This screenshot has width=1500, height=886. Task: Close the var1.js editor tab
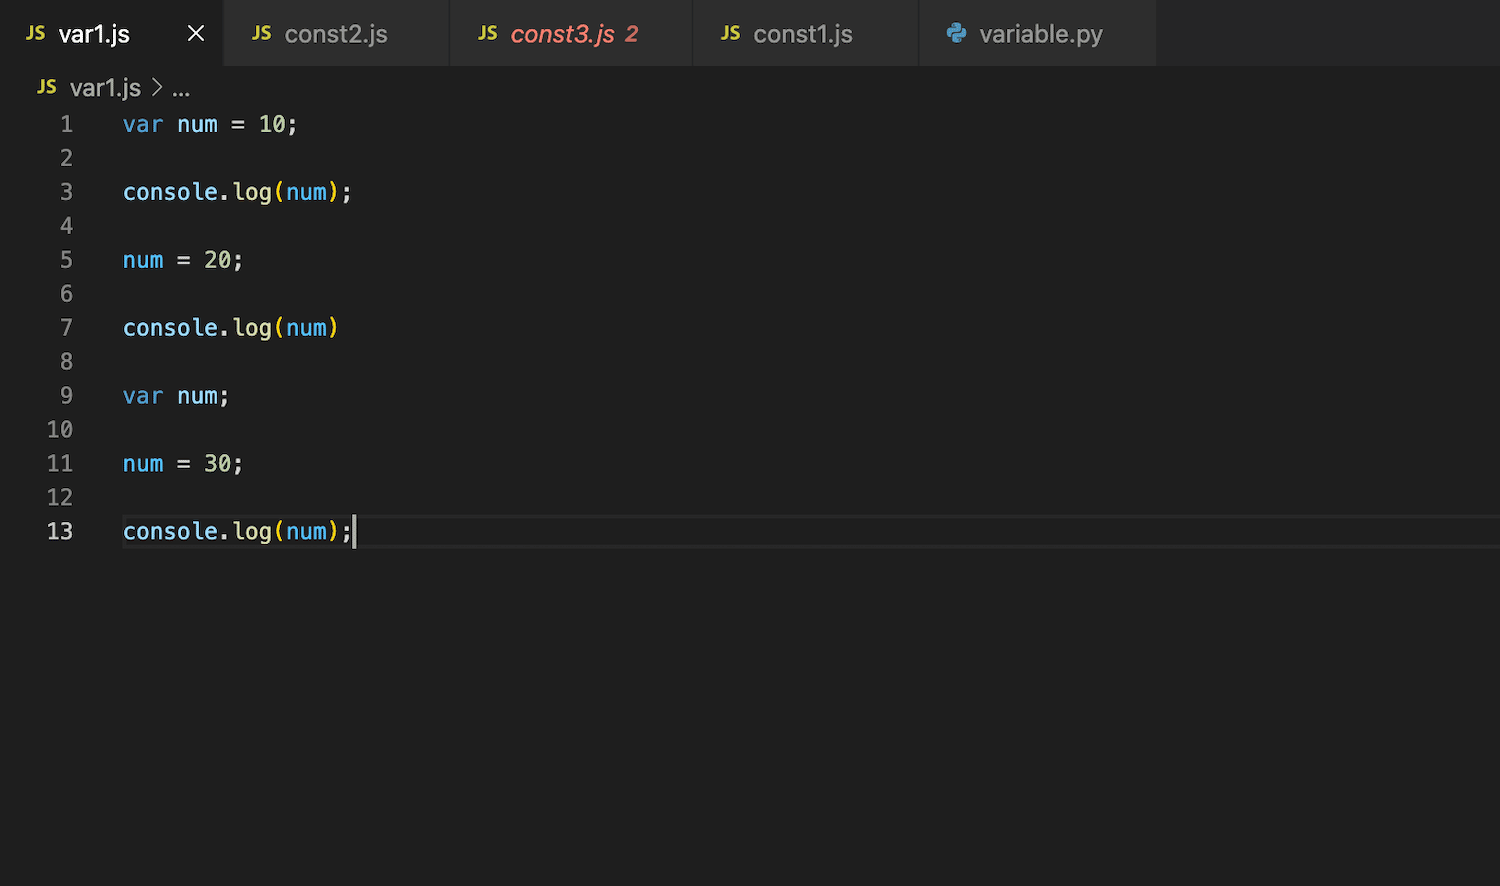[x=196, y=34]
